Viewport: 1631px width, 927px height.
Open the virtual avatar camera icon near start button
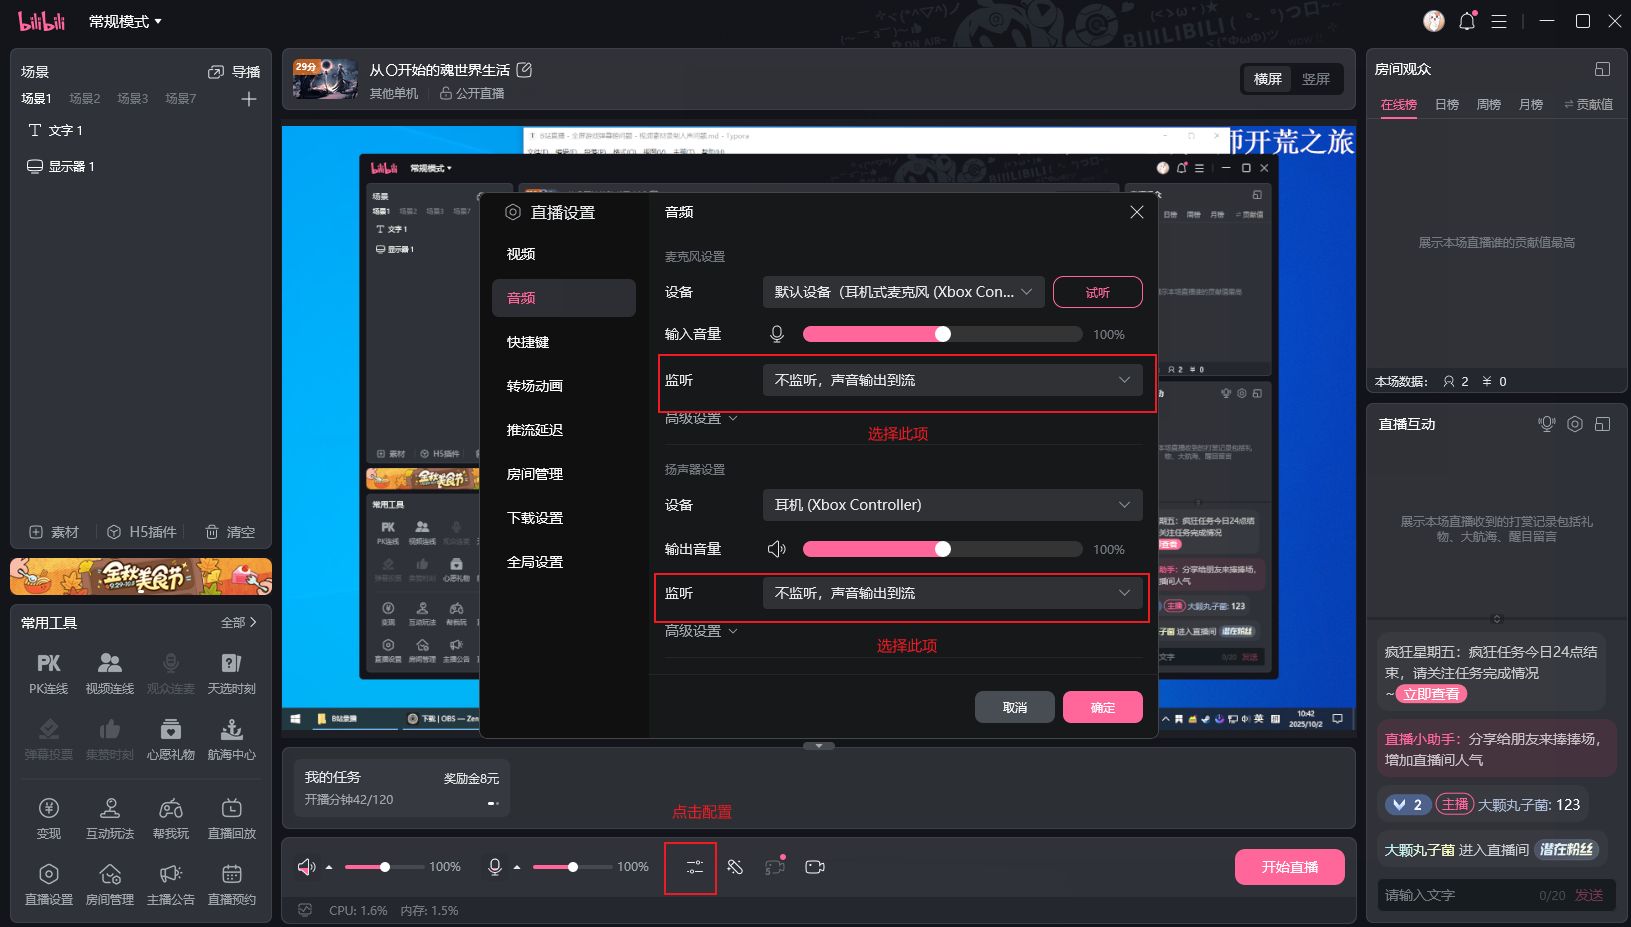(x=815, y=867)
